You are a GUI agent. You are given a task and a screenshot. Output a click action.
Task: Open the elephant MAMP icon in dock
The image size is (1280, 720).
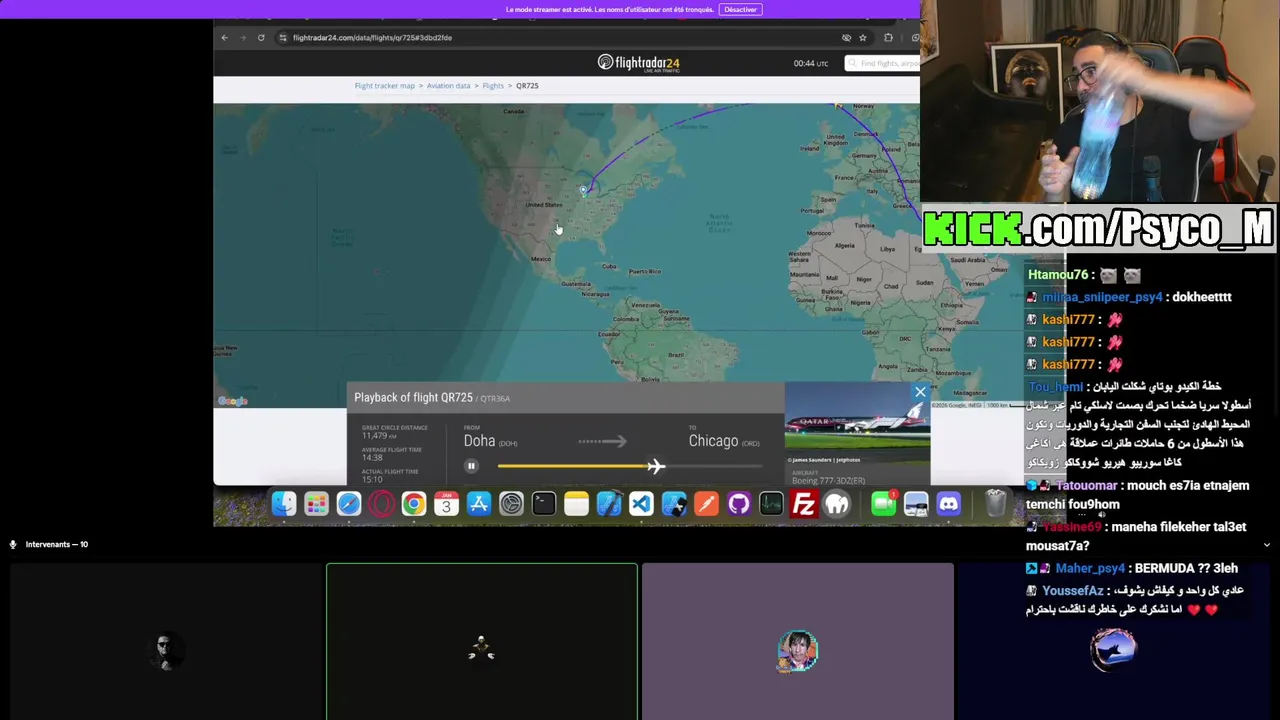click(836, 504)
